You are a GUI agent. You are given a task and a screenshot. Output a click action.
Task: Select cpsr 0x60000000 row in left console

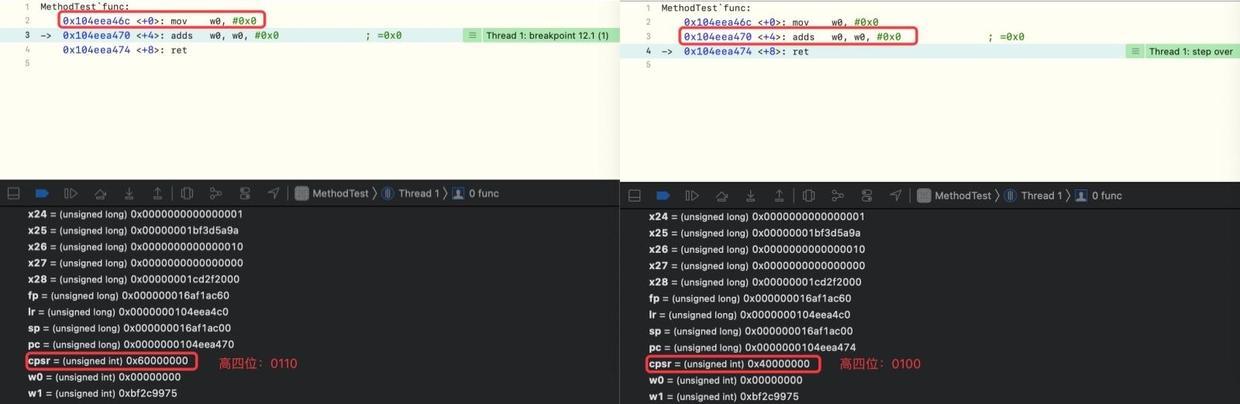coord(108,361)
